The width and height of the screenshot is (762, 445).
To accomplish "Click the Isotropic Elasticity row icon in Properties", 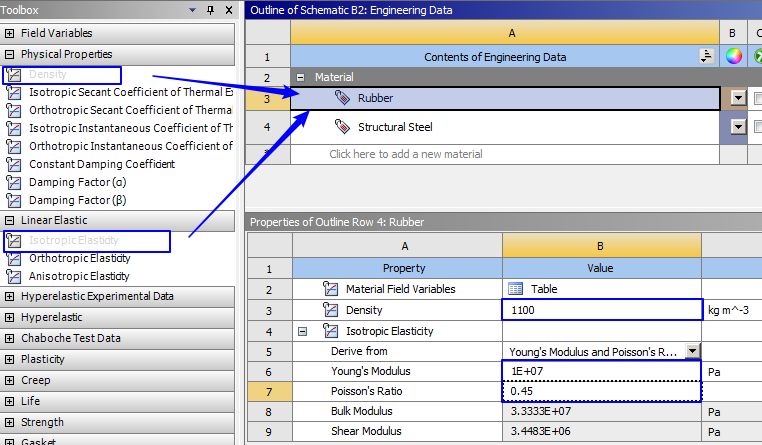I will tap(330, 331).
